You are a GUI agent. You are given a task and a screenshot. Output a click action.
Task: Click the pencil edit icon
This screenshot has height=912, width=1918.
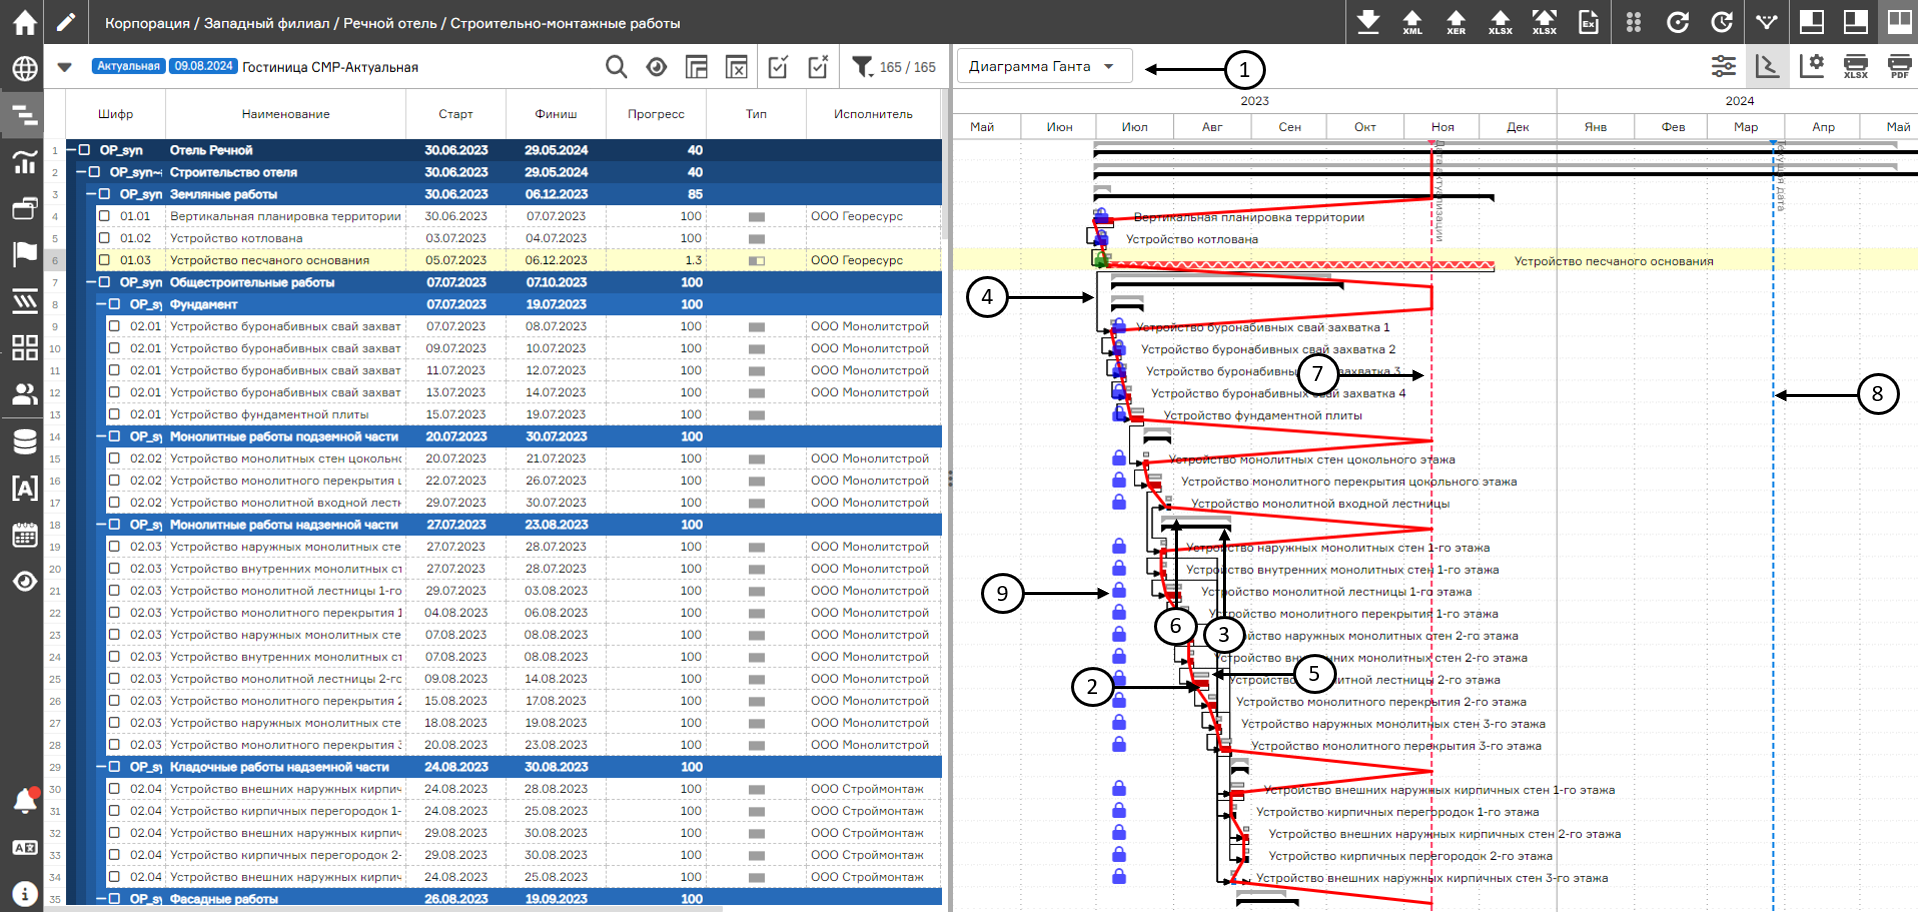65,22
